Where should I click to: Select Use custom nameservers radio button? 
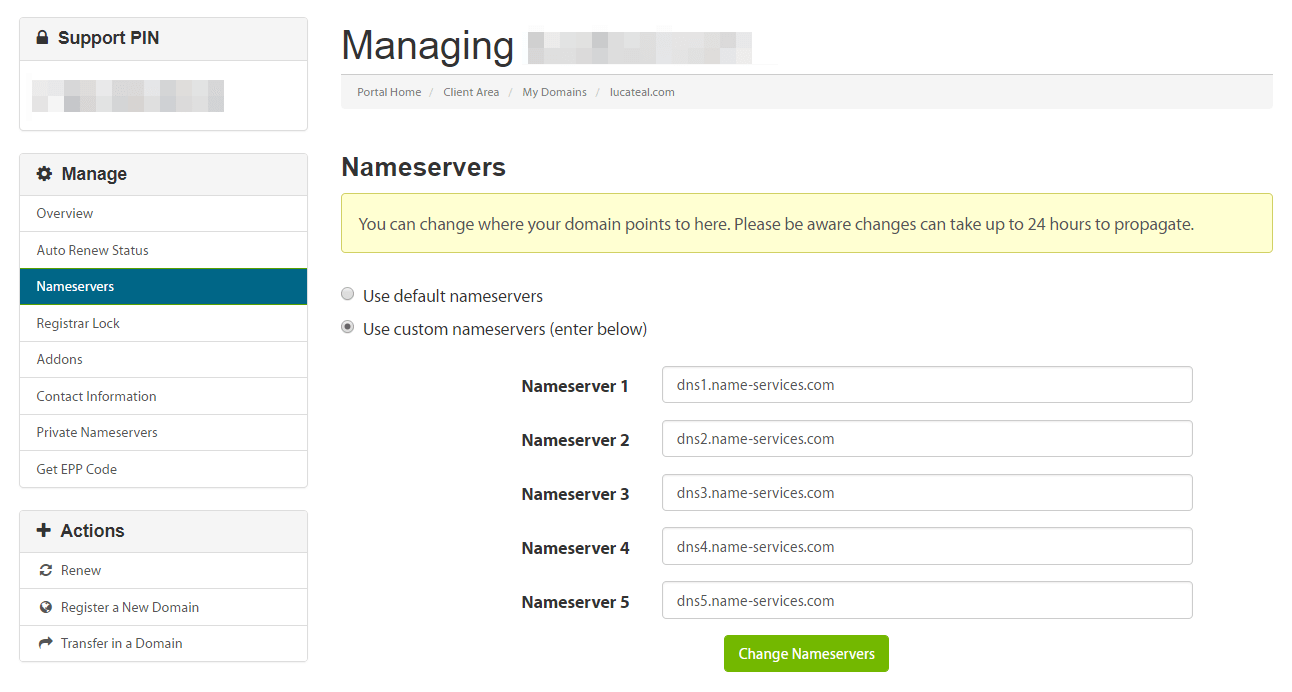(348, 327)
